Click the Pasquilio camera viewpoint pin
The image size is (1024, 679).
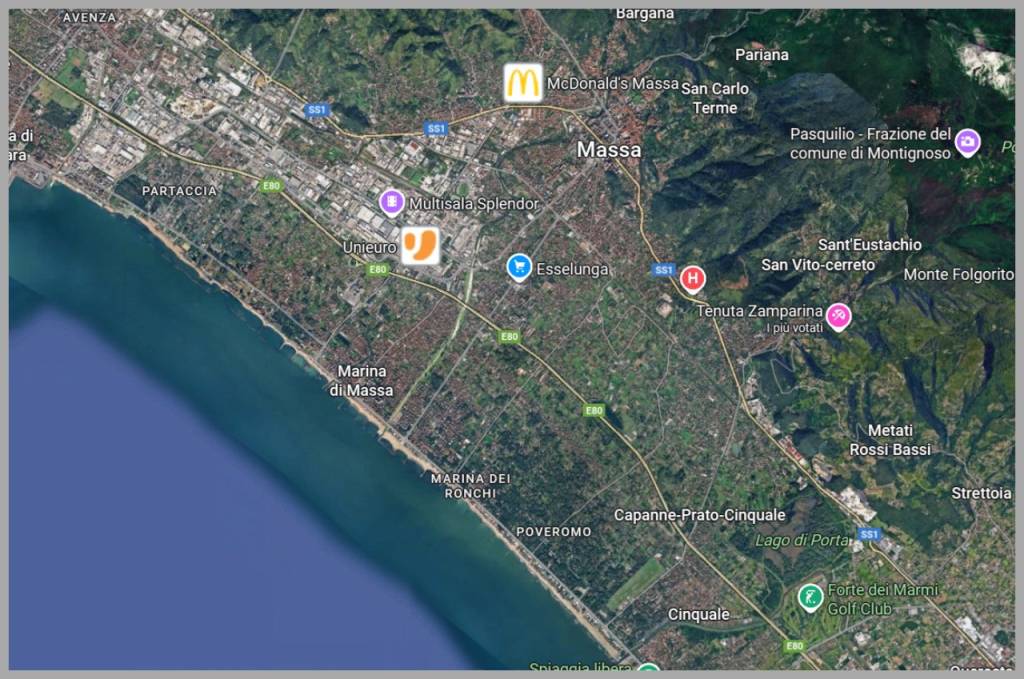click(967, 142)
